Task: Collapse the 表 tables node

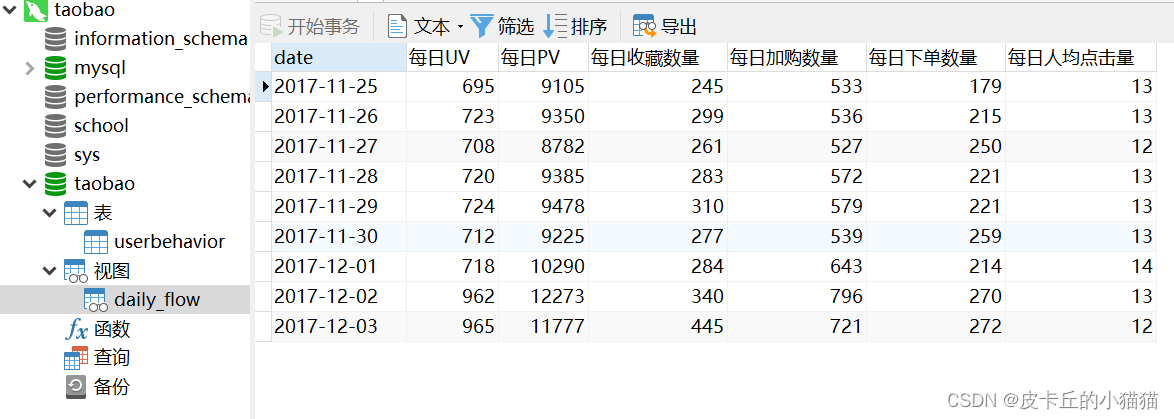Action: (x=49, y=212)
